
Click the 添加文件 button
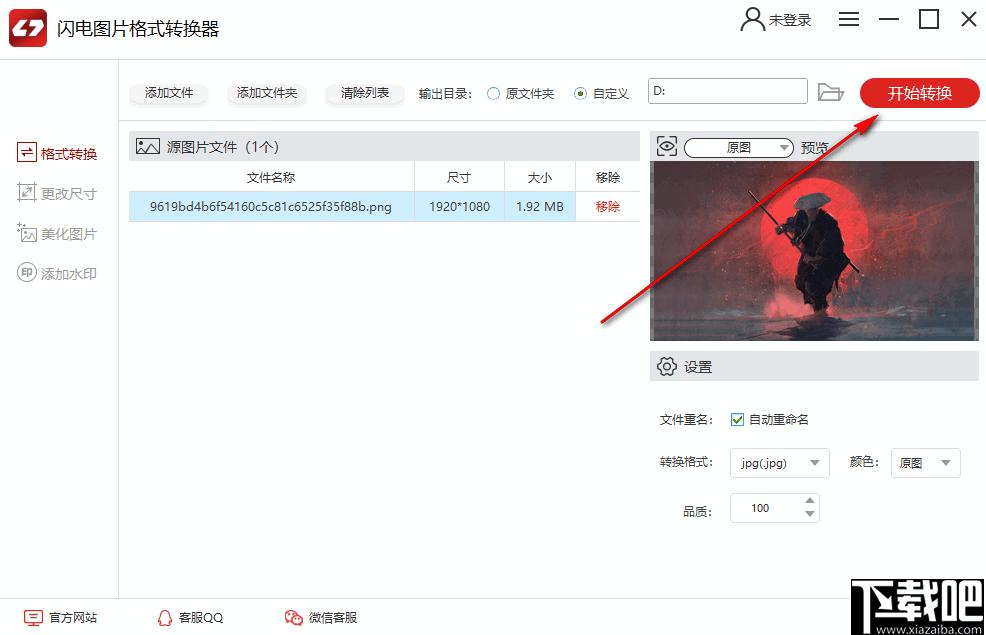(169, 93)
